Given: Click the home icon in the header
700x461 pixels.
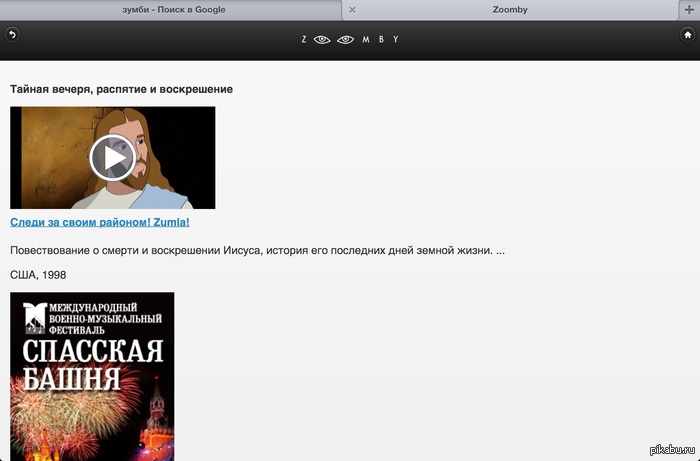Looking at the screenshot, I should (687, 34).
